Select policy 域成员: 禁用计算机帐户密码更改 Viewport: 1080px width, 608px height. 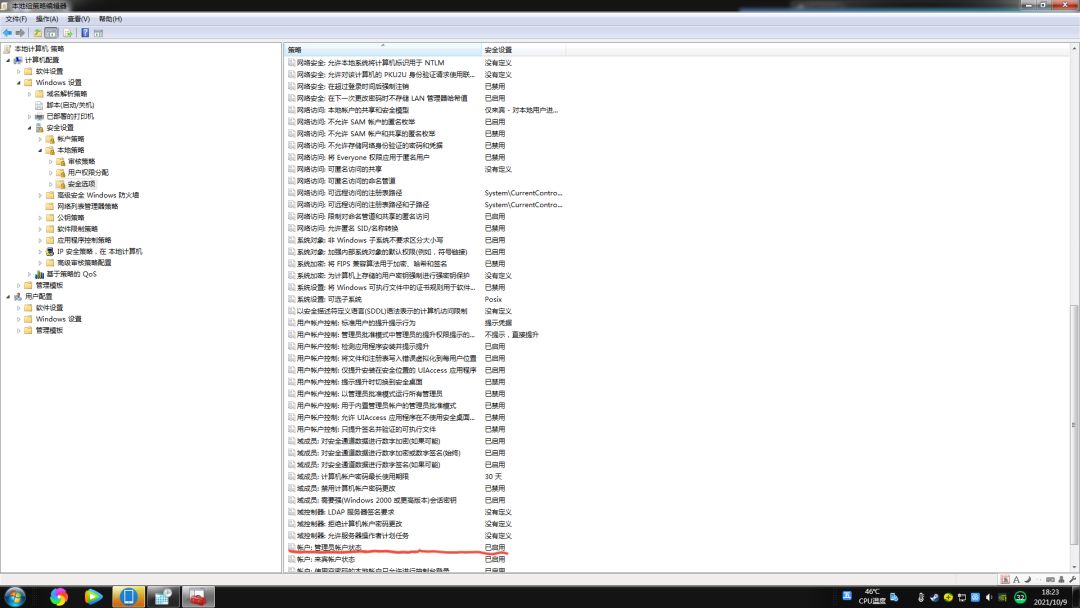coord(346,488)
